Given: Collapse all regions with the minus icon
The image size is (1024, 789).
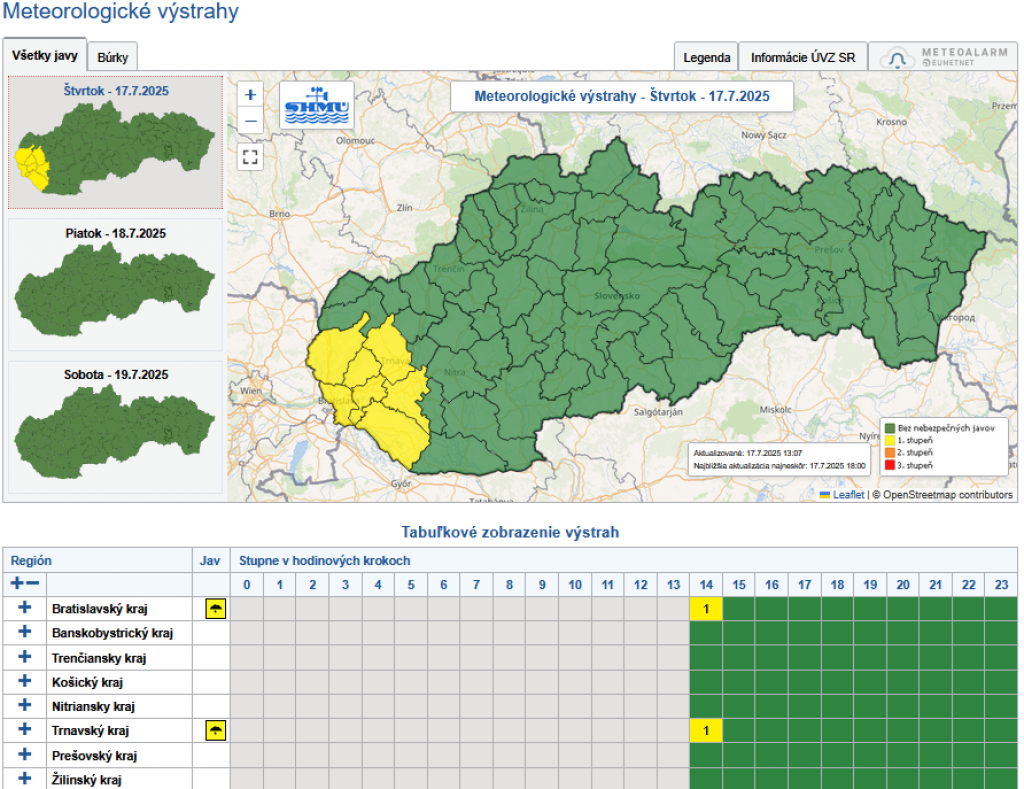Looking at the screenshot, I should [x=33, y=583].
